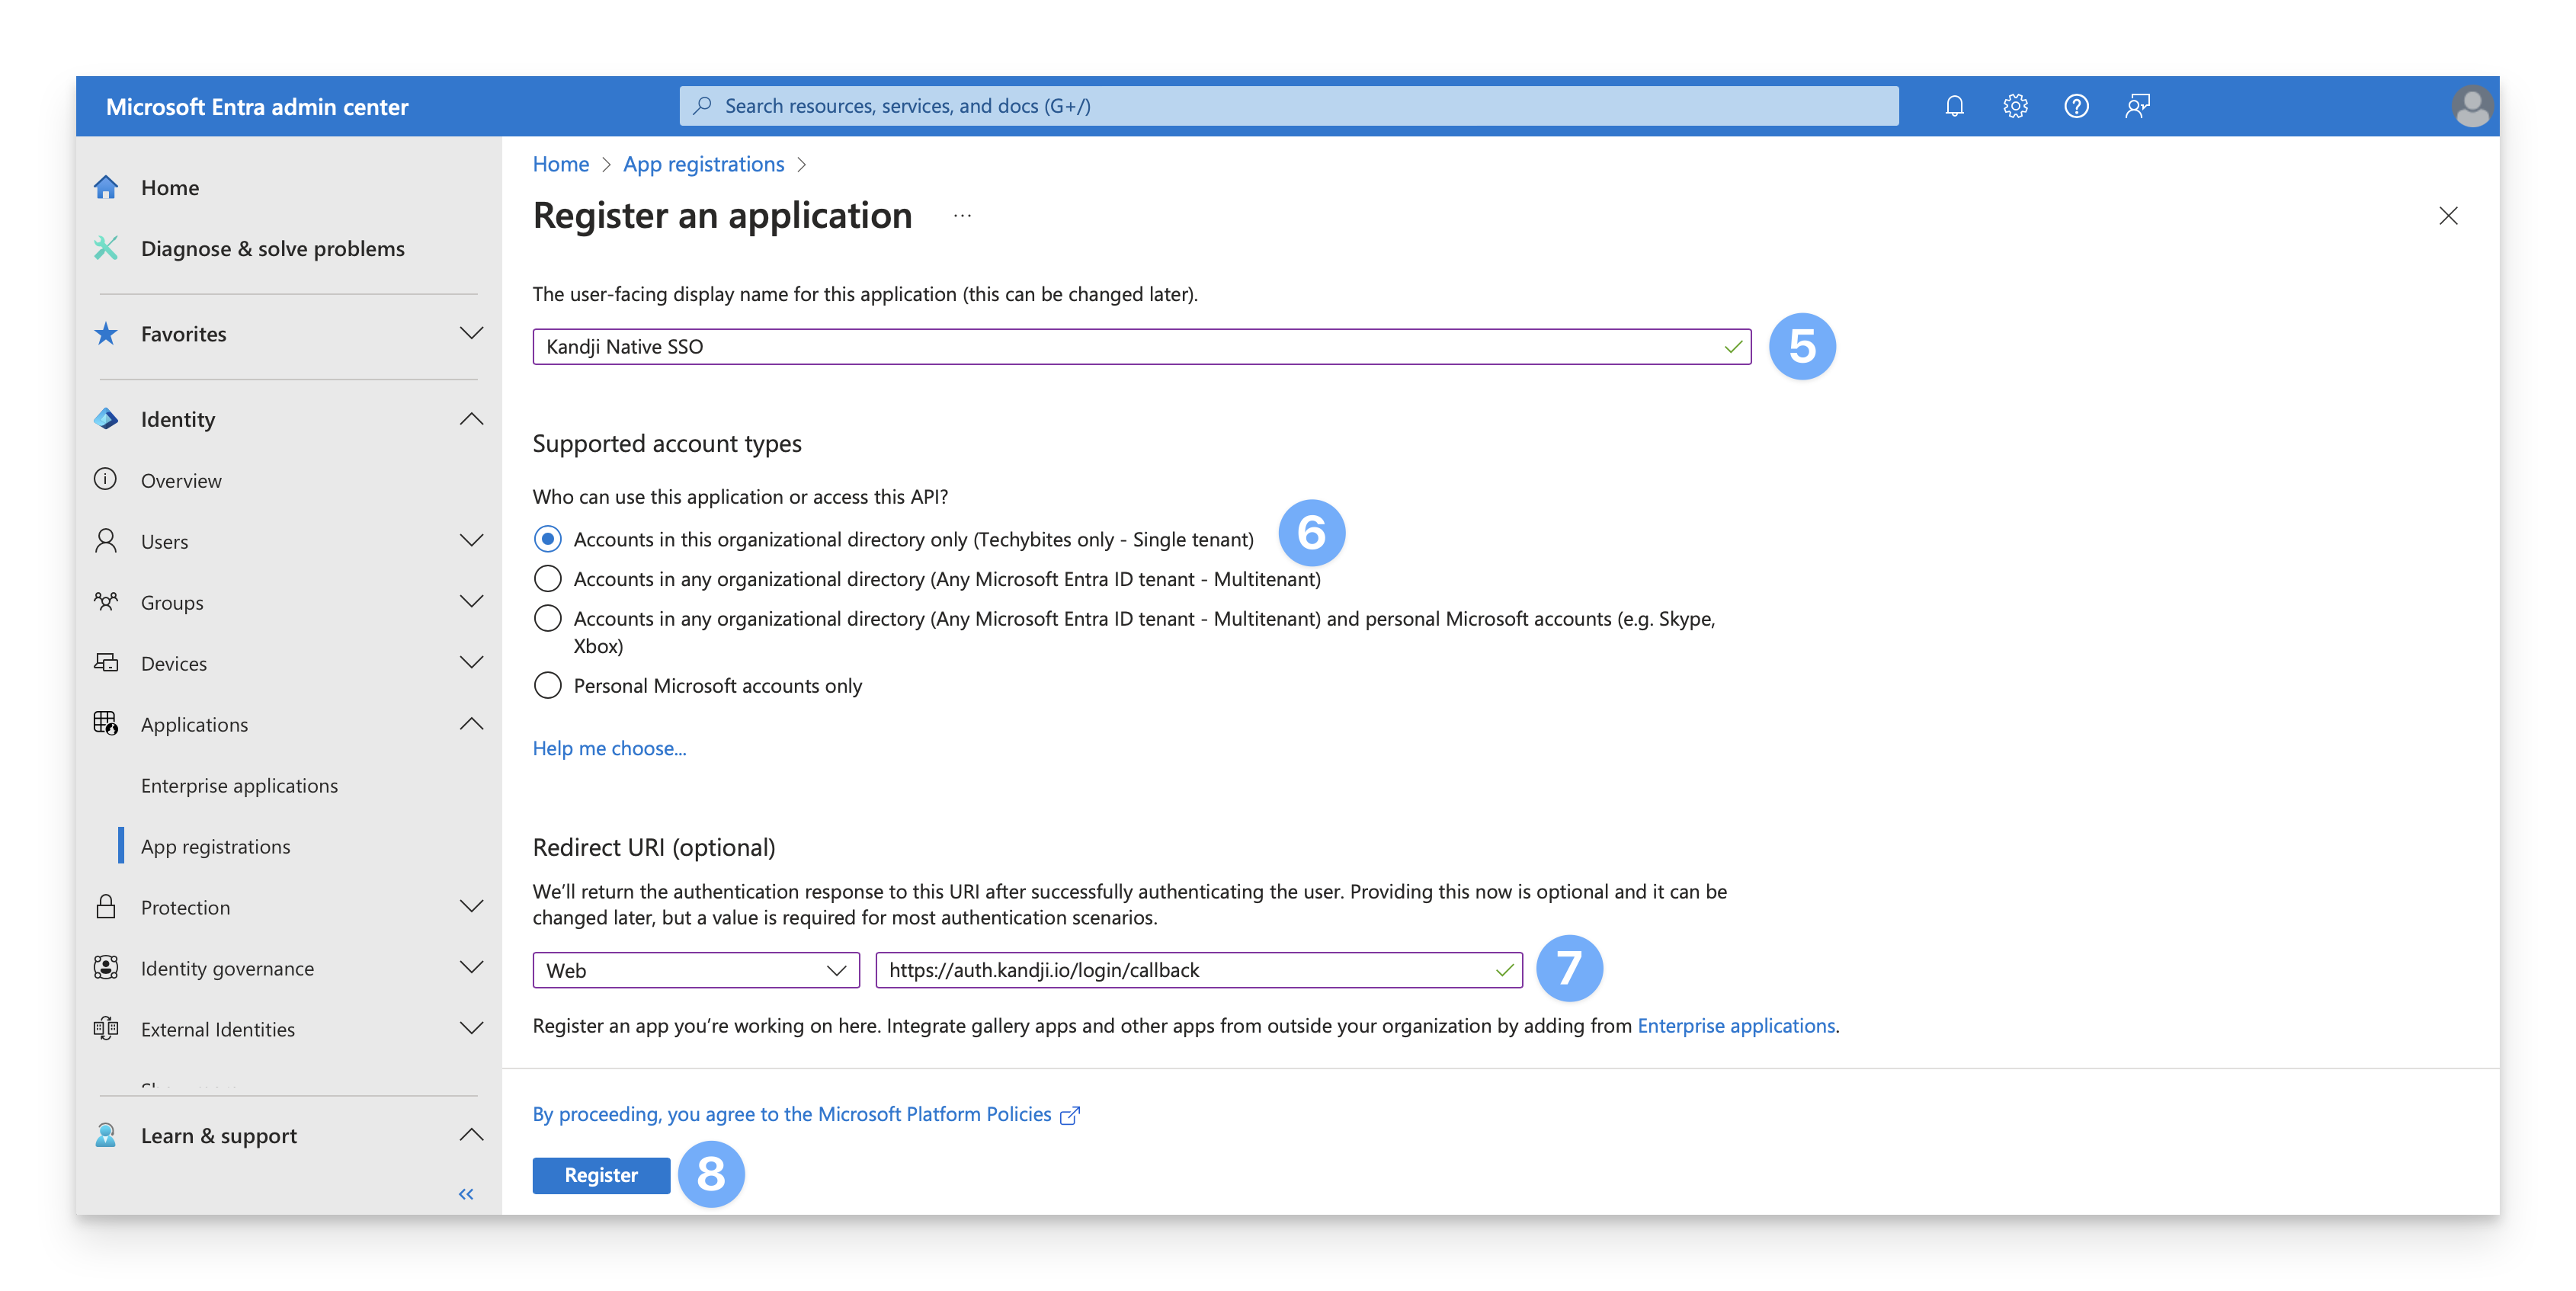
Task: Open the settings gear icon
Action: click(2015, 106)
